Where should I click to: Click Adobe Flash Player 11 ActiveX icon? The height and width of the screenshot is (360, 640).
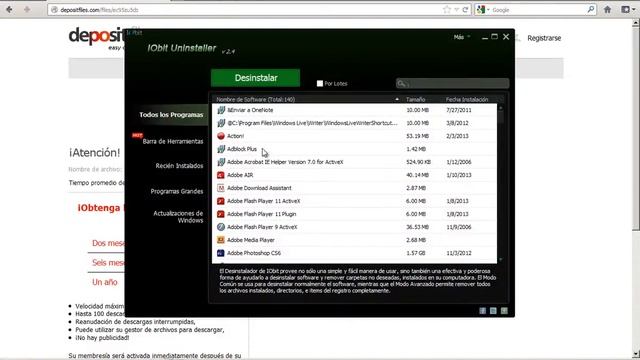tap(221, 201)
